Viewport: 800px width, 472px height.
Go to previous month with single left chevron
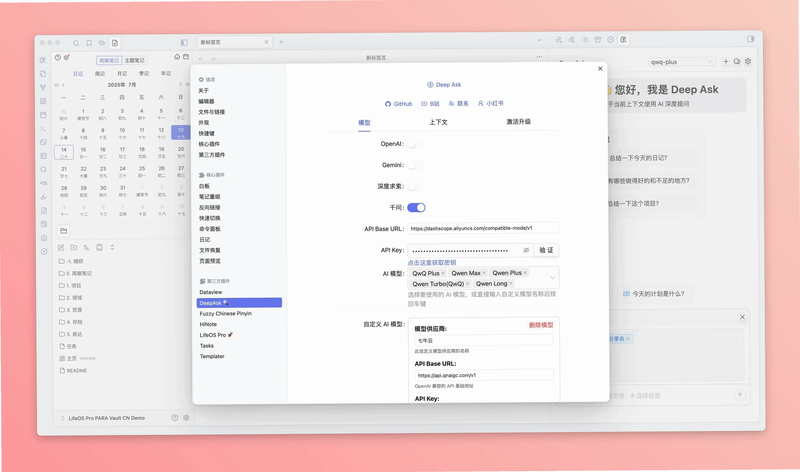coord(64,85)
